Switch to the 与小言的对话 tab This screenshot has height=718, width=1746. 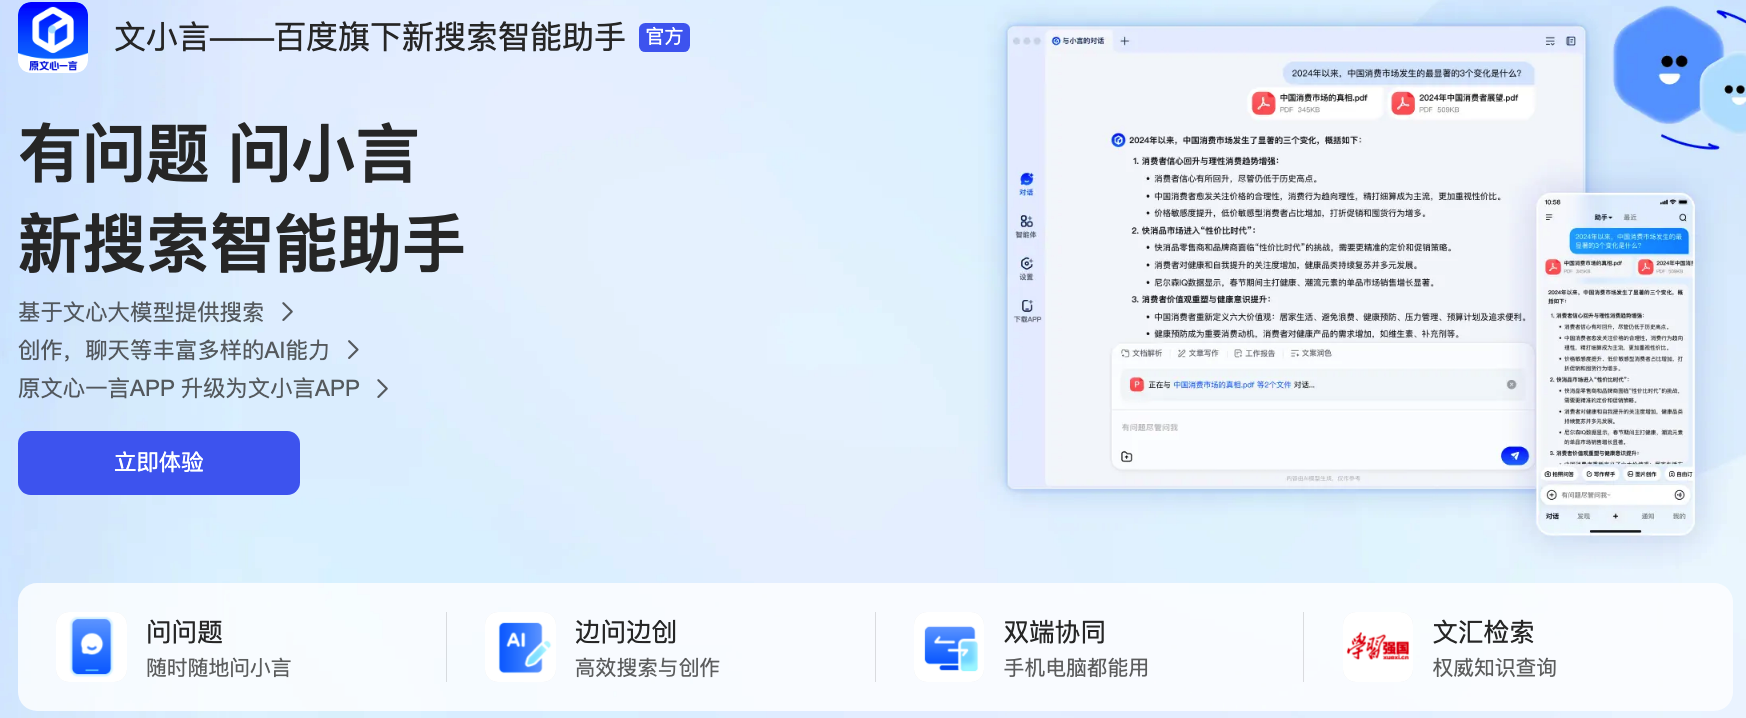click(1078, 41)
